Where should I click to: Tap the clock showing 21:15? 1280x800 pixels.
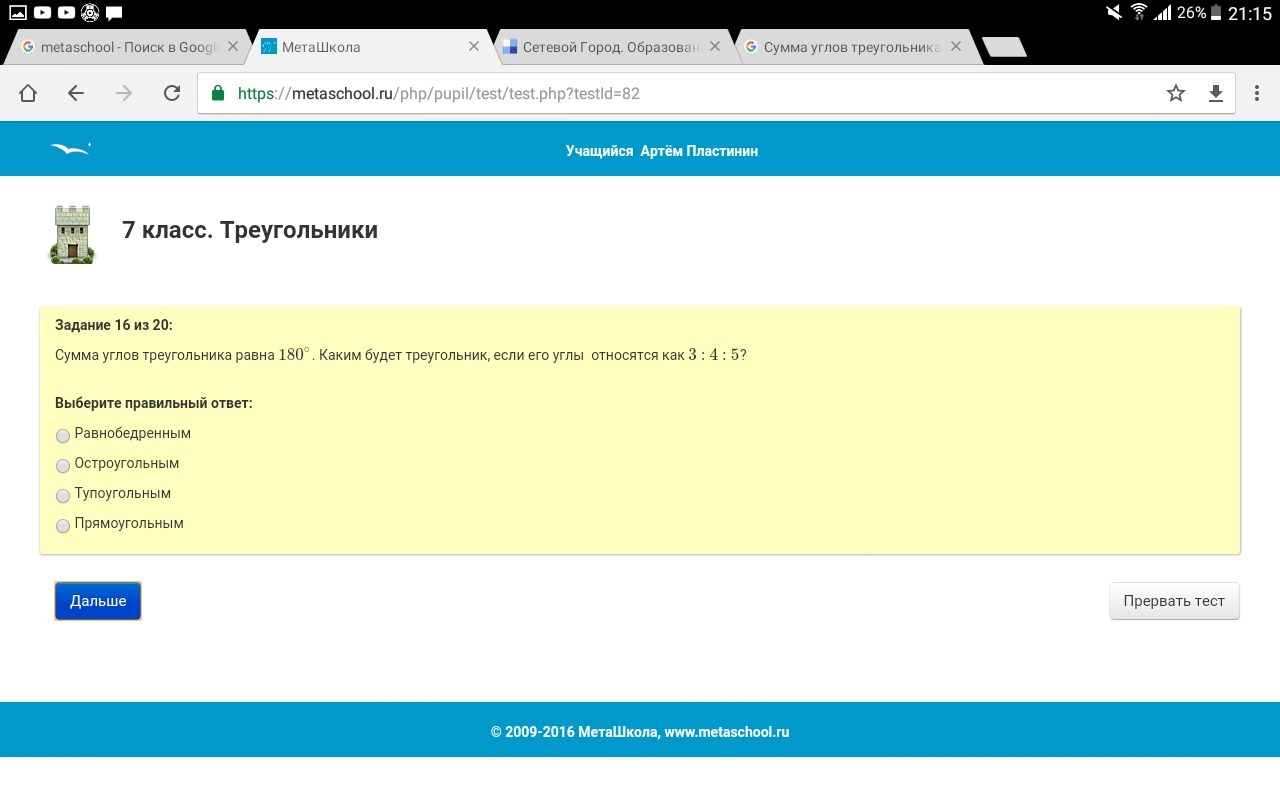point(1250,13)
